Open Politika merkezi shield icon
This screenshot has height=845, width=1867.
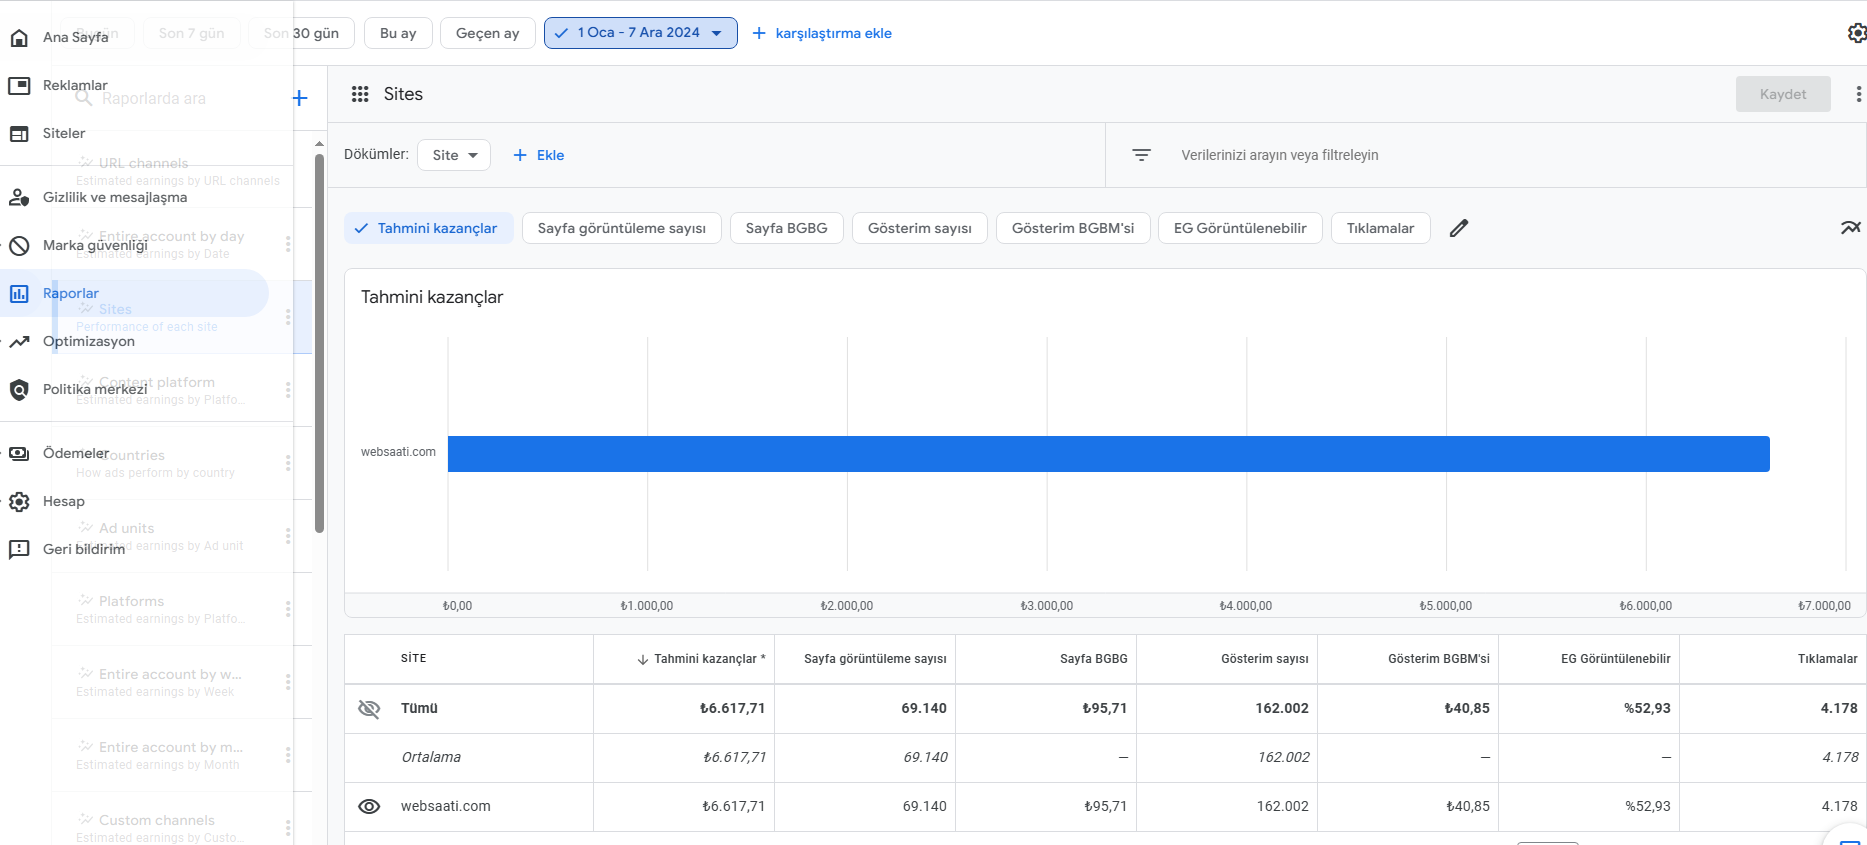(x=19, y=390)
